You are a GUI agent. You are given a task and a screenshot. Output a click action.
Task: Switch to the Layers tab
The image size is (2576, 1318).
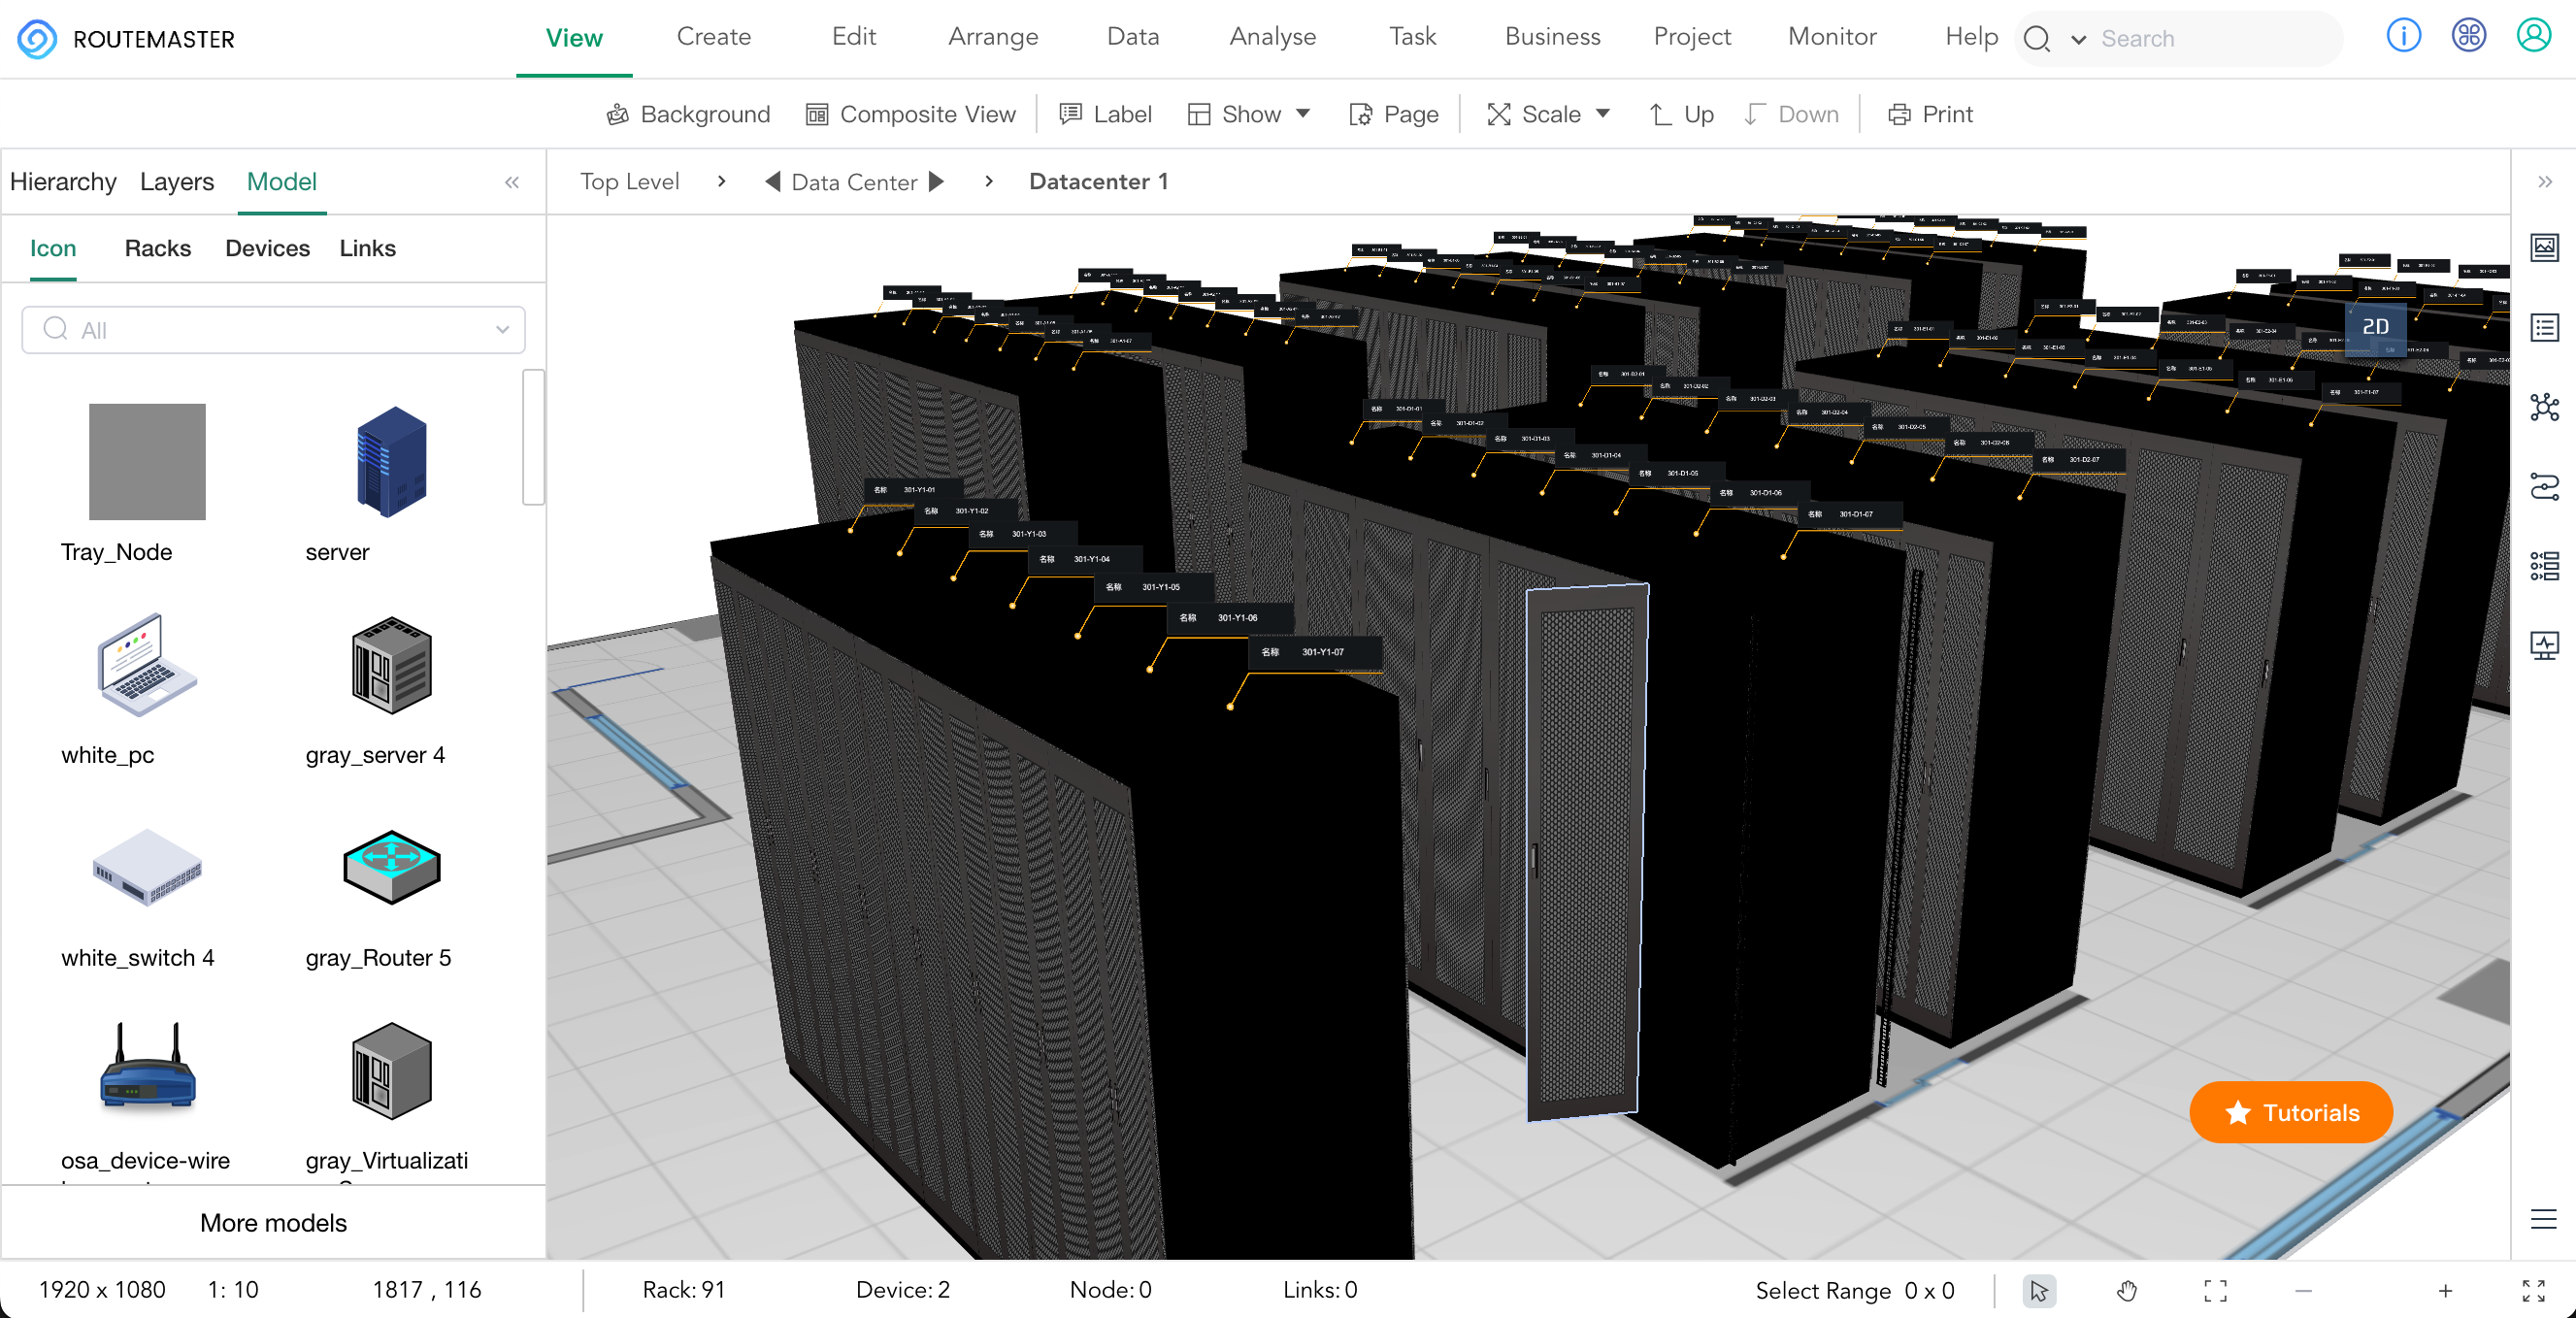click(x=177, y=182)
